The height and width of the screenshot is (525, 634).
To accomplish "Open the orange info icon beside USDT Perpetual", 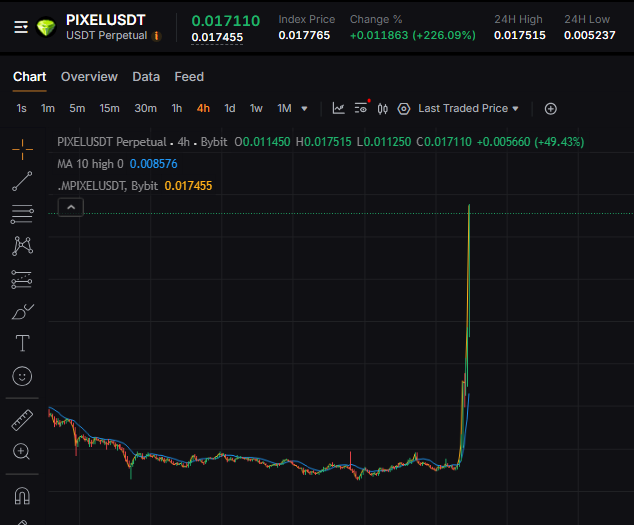I will tap(156, 36).
